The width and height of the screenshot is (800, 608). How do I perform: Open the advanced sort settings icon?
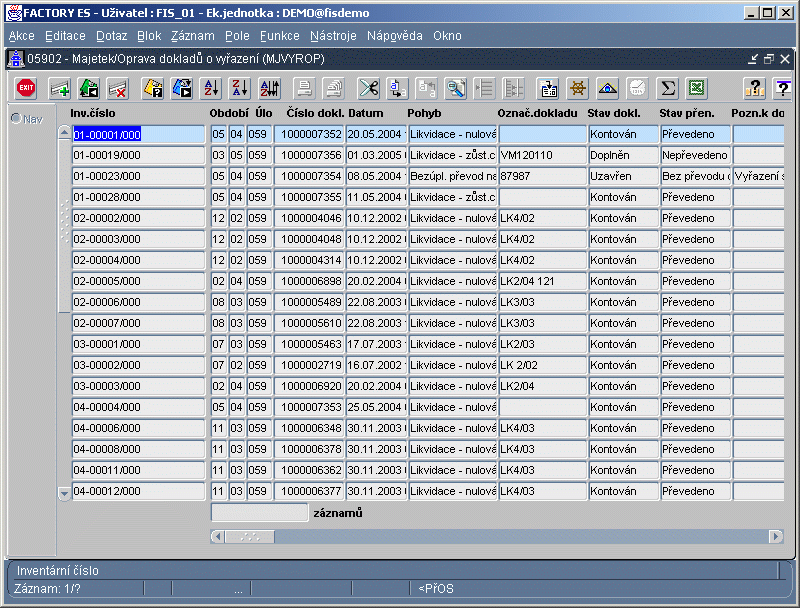click(x=270, y=88)
